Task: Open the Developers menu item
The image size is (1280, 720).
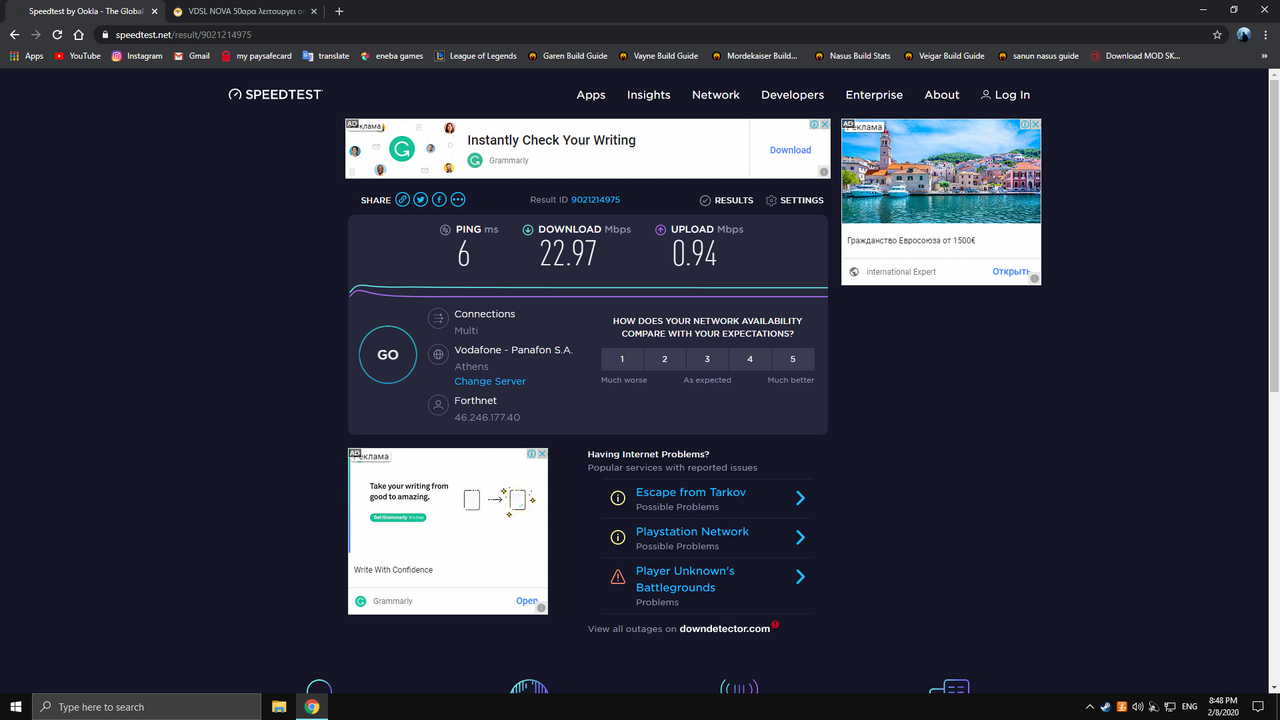Action: pyautogui.click(x=792, y=95)
